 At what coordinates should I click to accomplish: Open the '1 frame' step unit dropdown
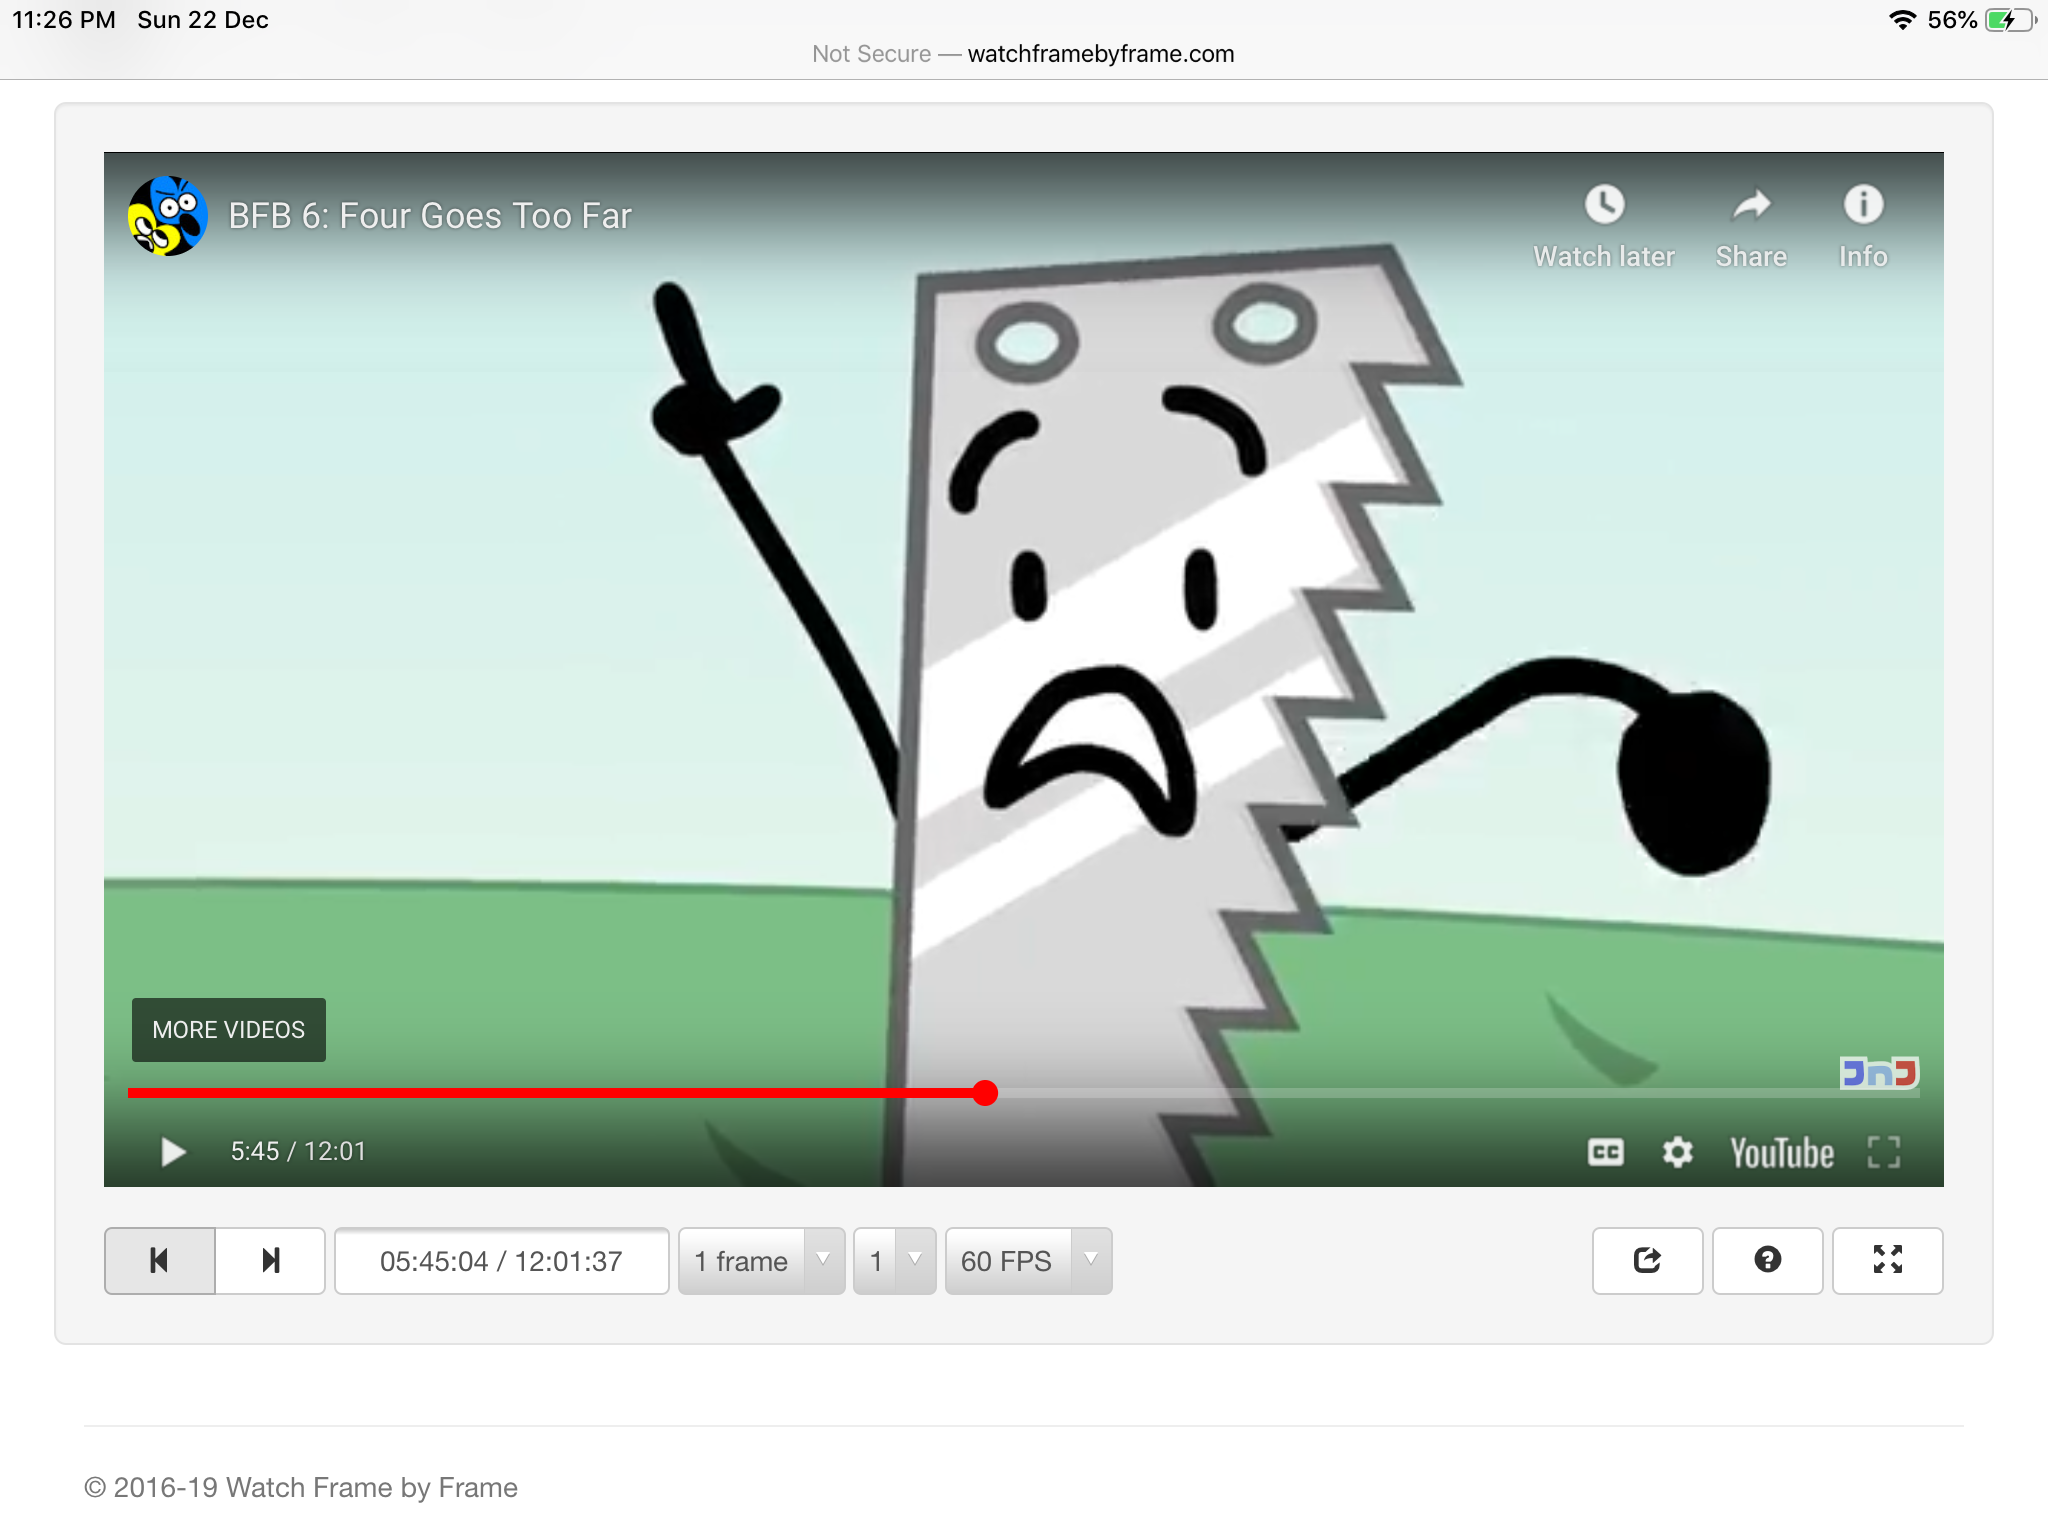pos(762,1261)
